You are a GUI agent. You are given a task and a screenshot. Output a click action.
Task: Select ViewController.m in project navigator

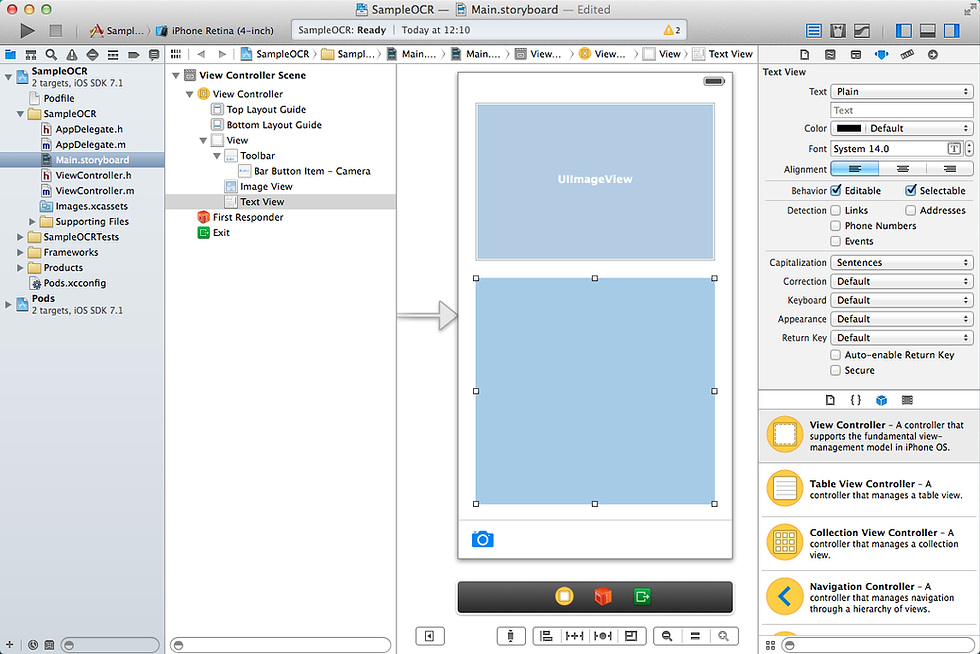[94, 191]
